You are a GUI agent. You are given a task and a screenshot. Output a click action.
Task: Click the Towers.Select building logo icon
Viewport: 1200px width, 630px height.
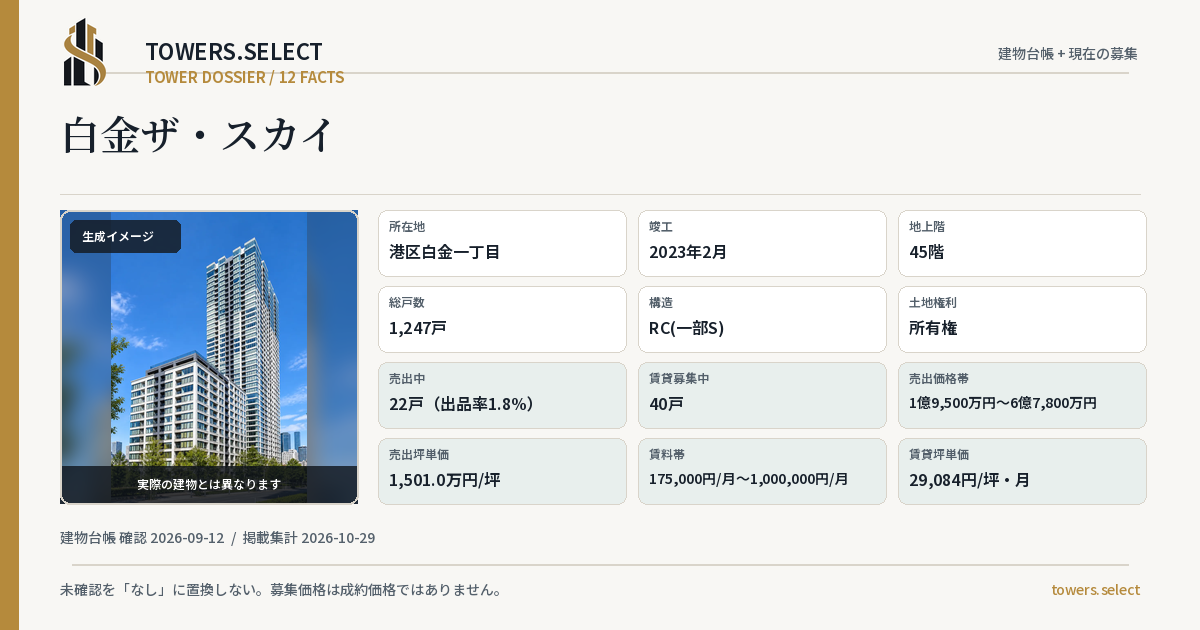click(85, 52)
